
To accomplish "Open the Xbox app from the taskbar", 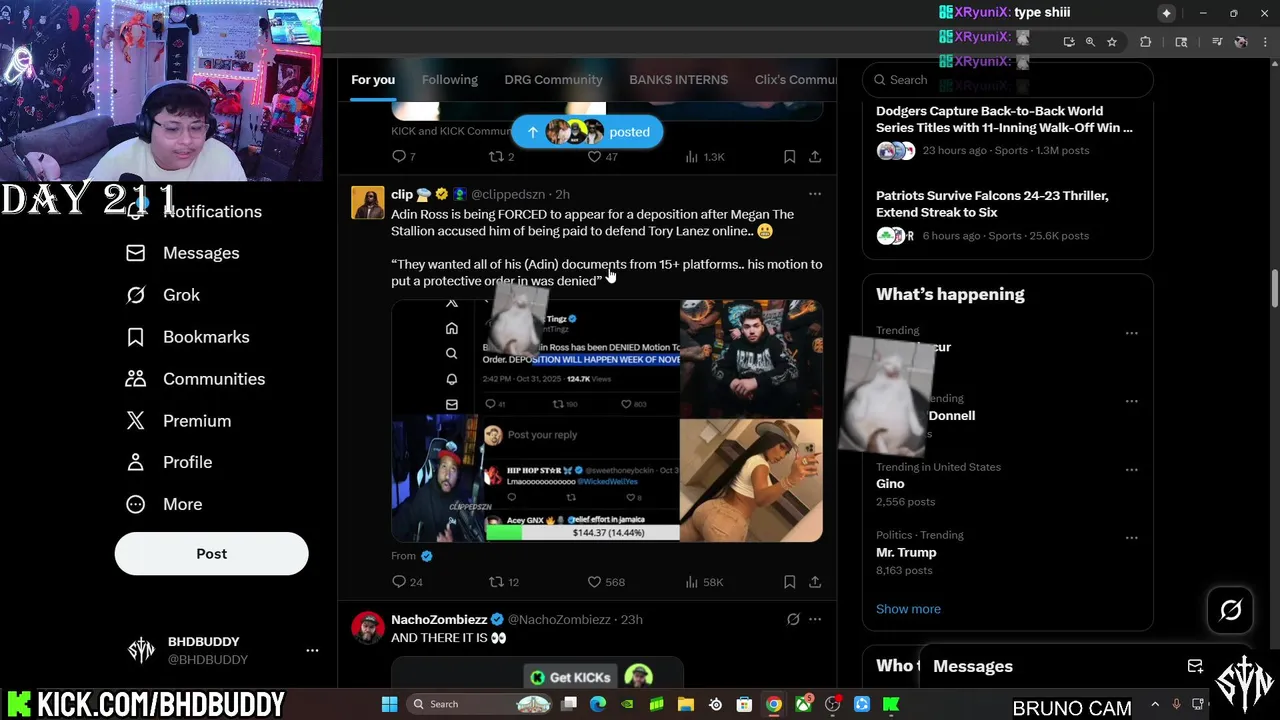I will tap(803, 704).
